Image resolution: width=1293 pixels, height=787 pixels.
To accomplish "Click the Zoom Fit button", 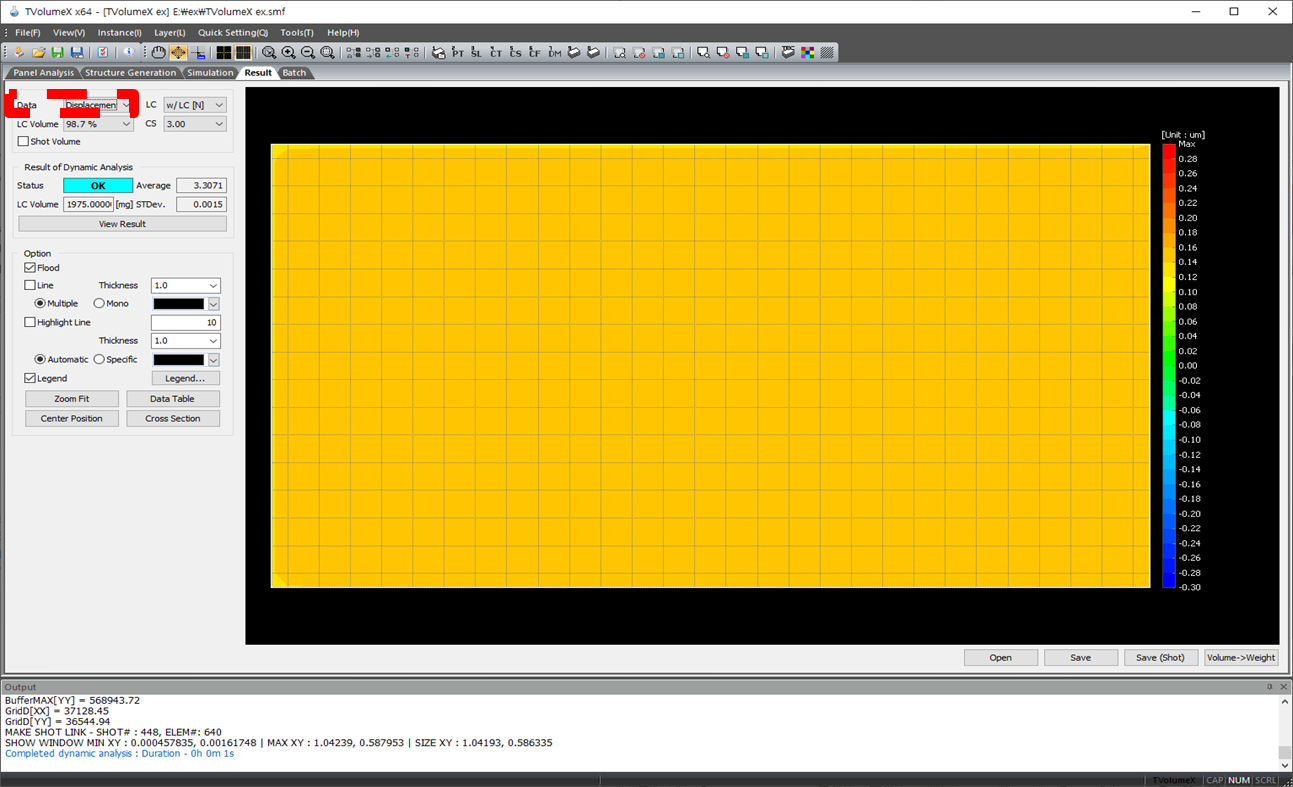I will pyautogui.click(x=72, y=399).
